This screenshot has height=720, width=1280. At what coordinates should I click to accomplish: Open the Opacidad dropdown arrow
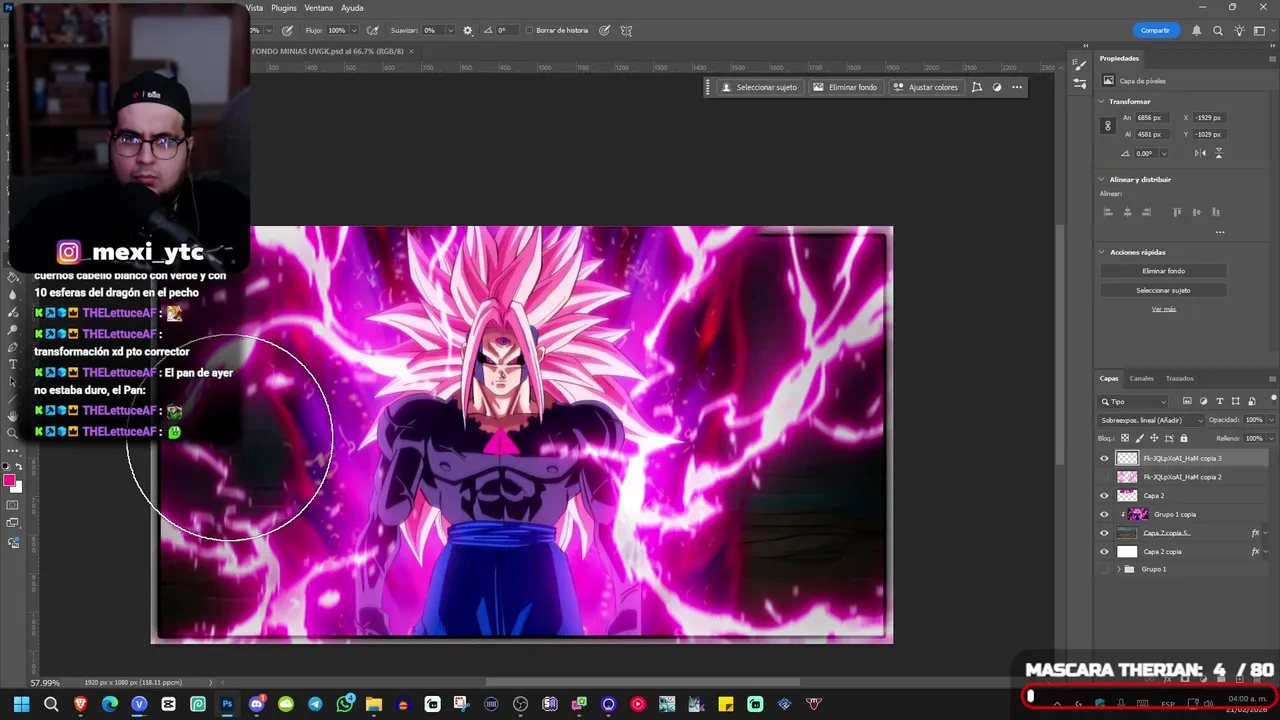click(x=1270, y=420)
